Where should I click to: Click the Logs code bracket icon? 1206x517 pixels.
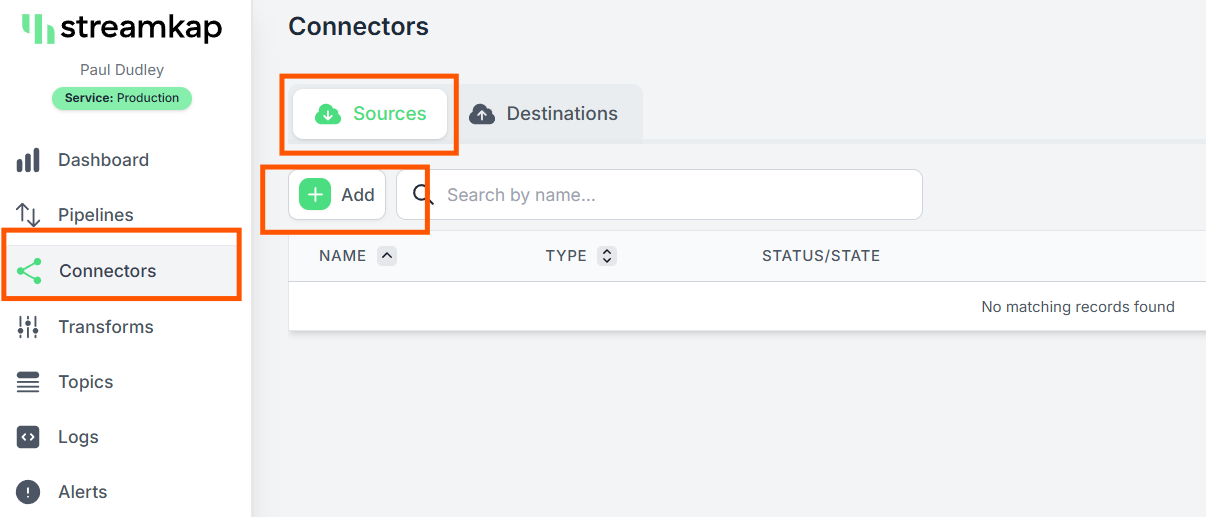pyautogui.click(x=28, y=437)
